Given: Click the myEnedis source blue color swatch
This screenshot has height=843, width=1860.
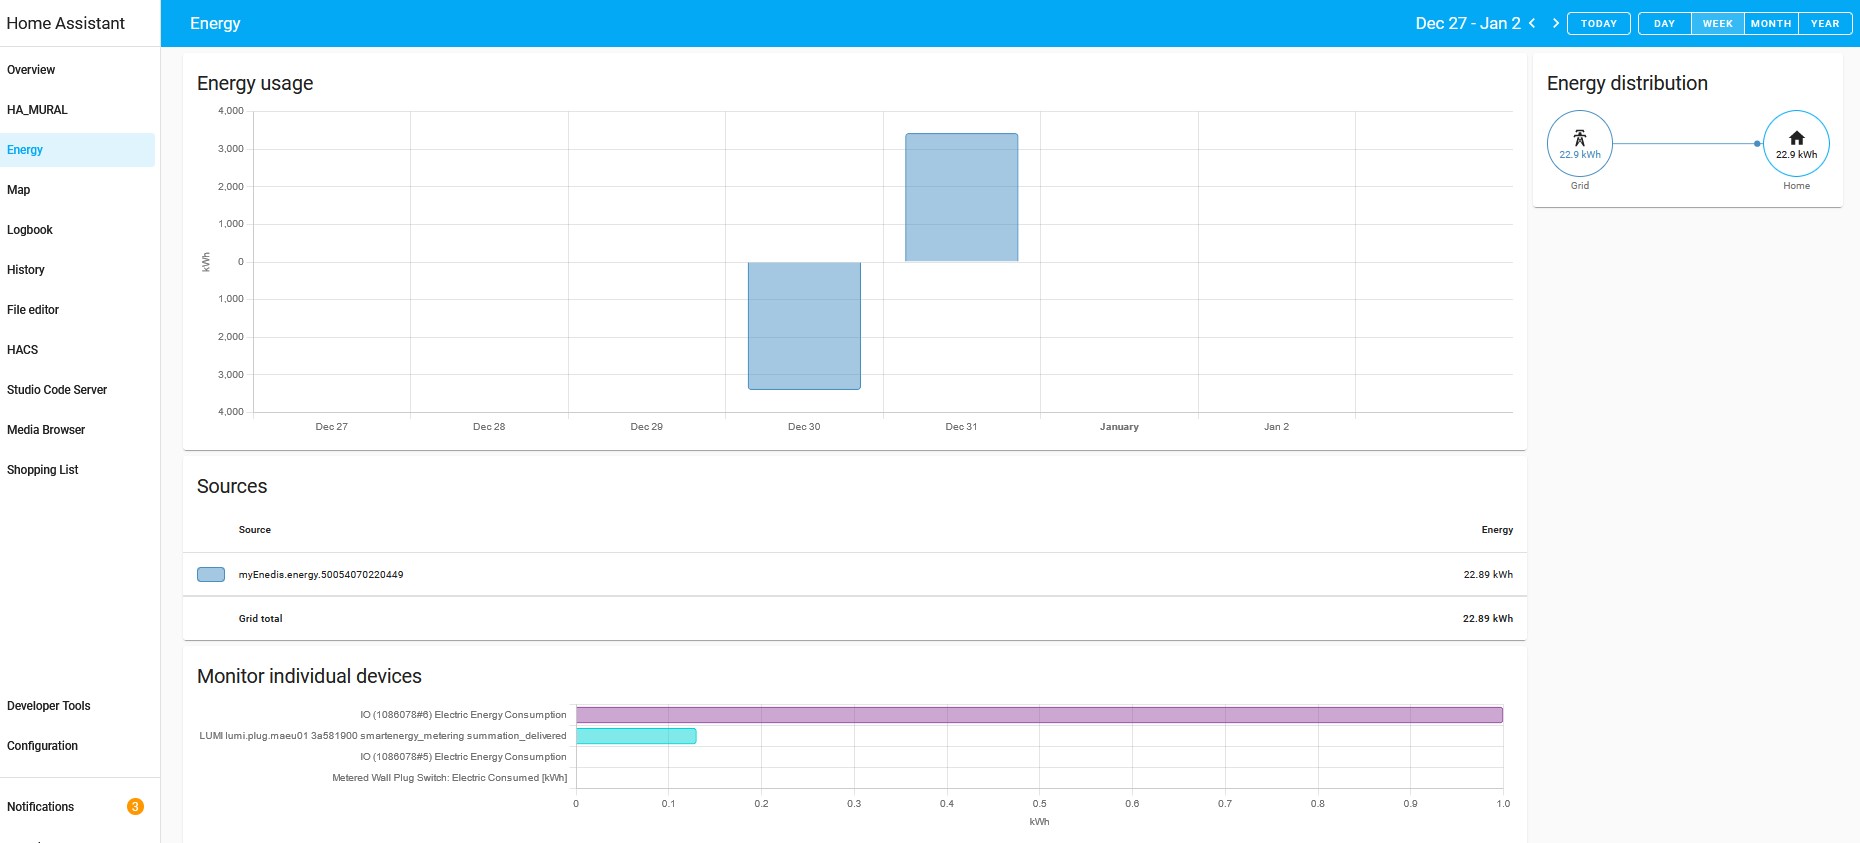Looking at the screenshot, I should point(211,575).
